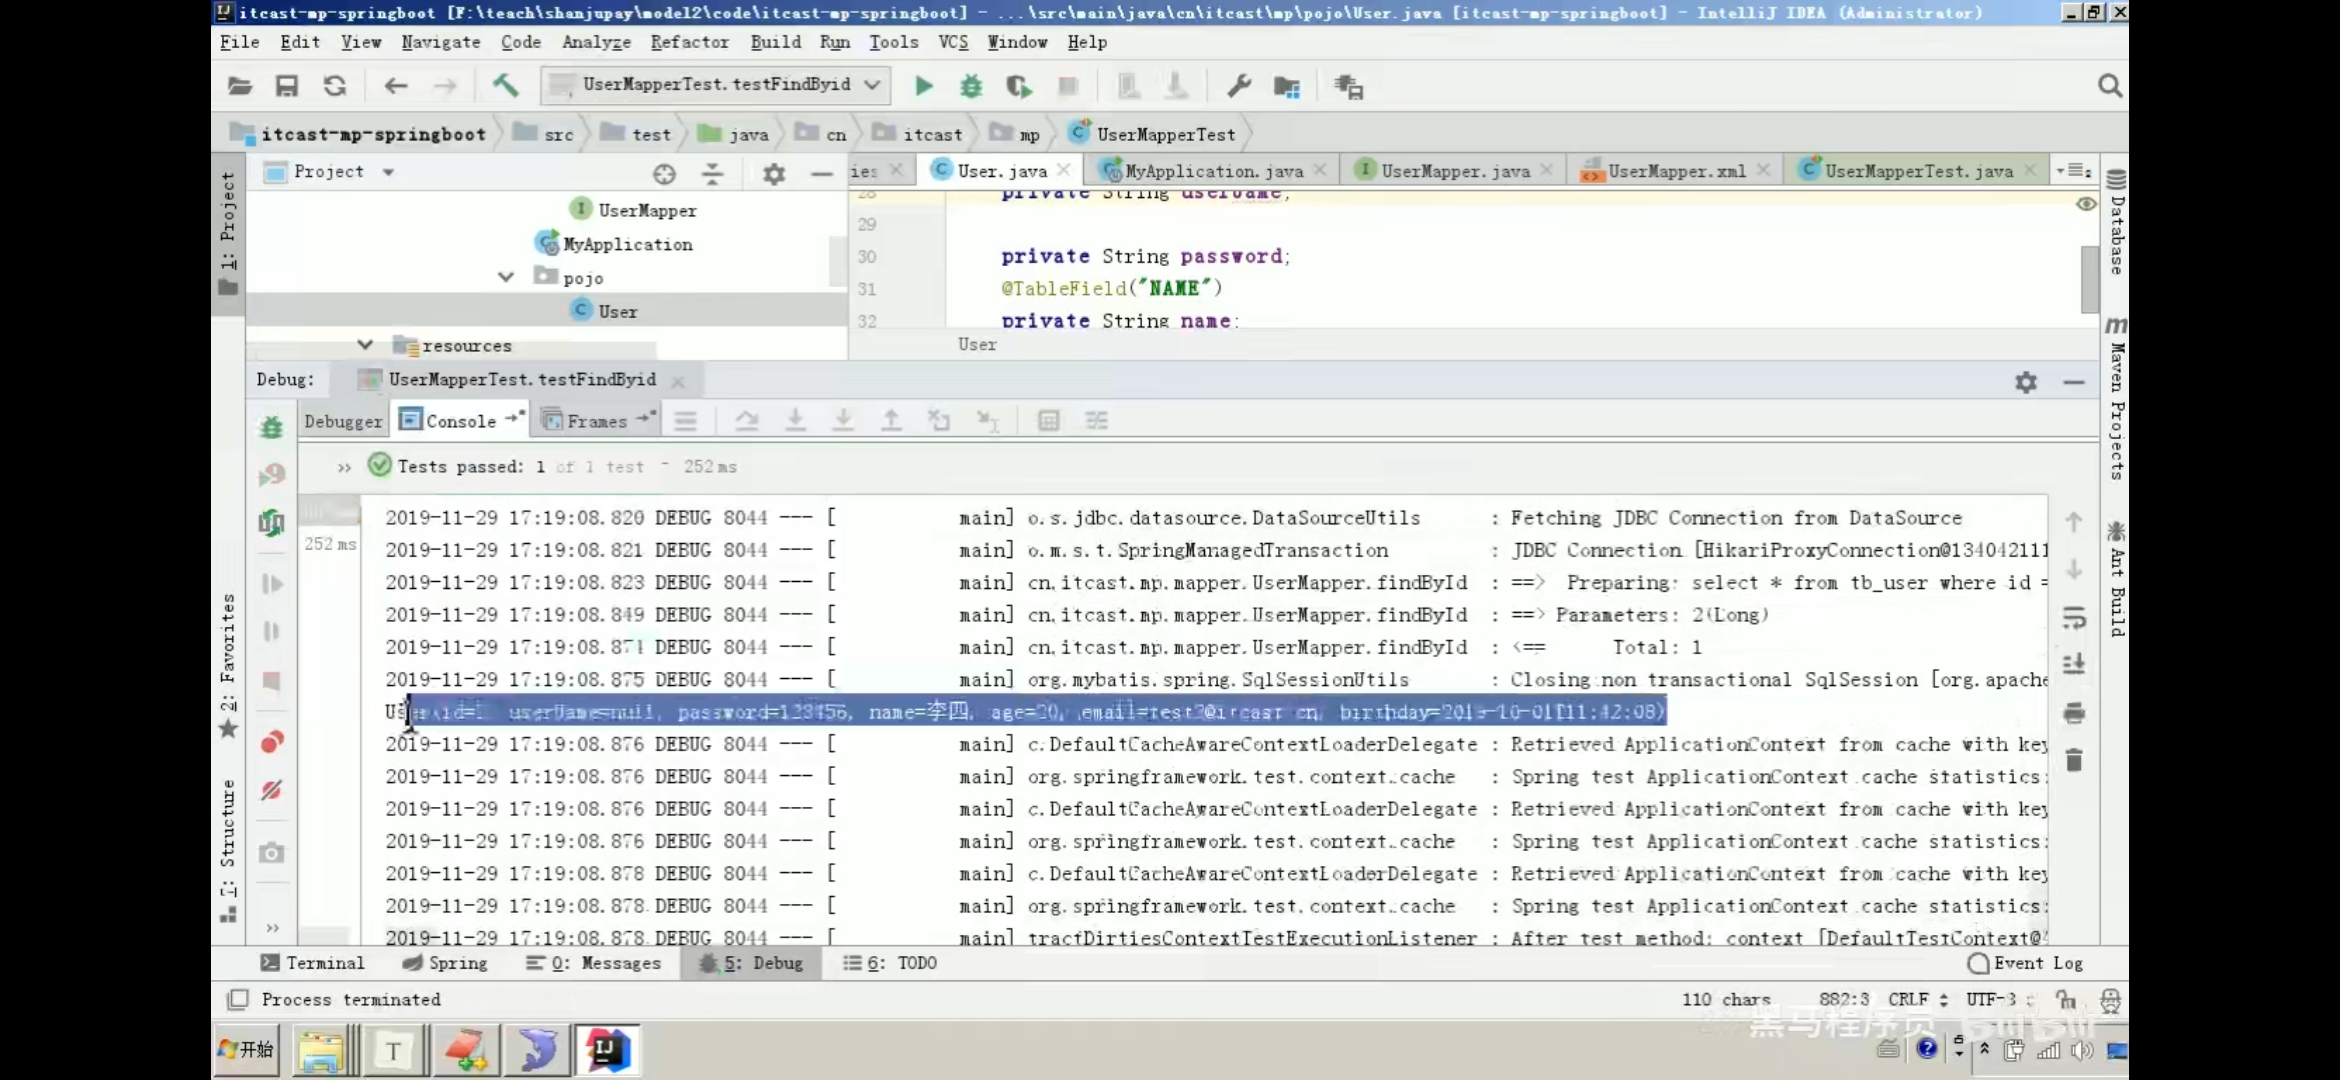
Task: Clear console with trash icon
Action: [x=2074, y=760]
